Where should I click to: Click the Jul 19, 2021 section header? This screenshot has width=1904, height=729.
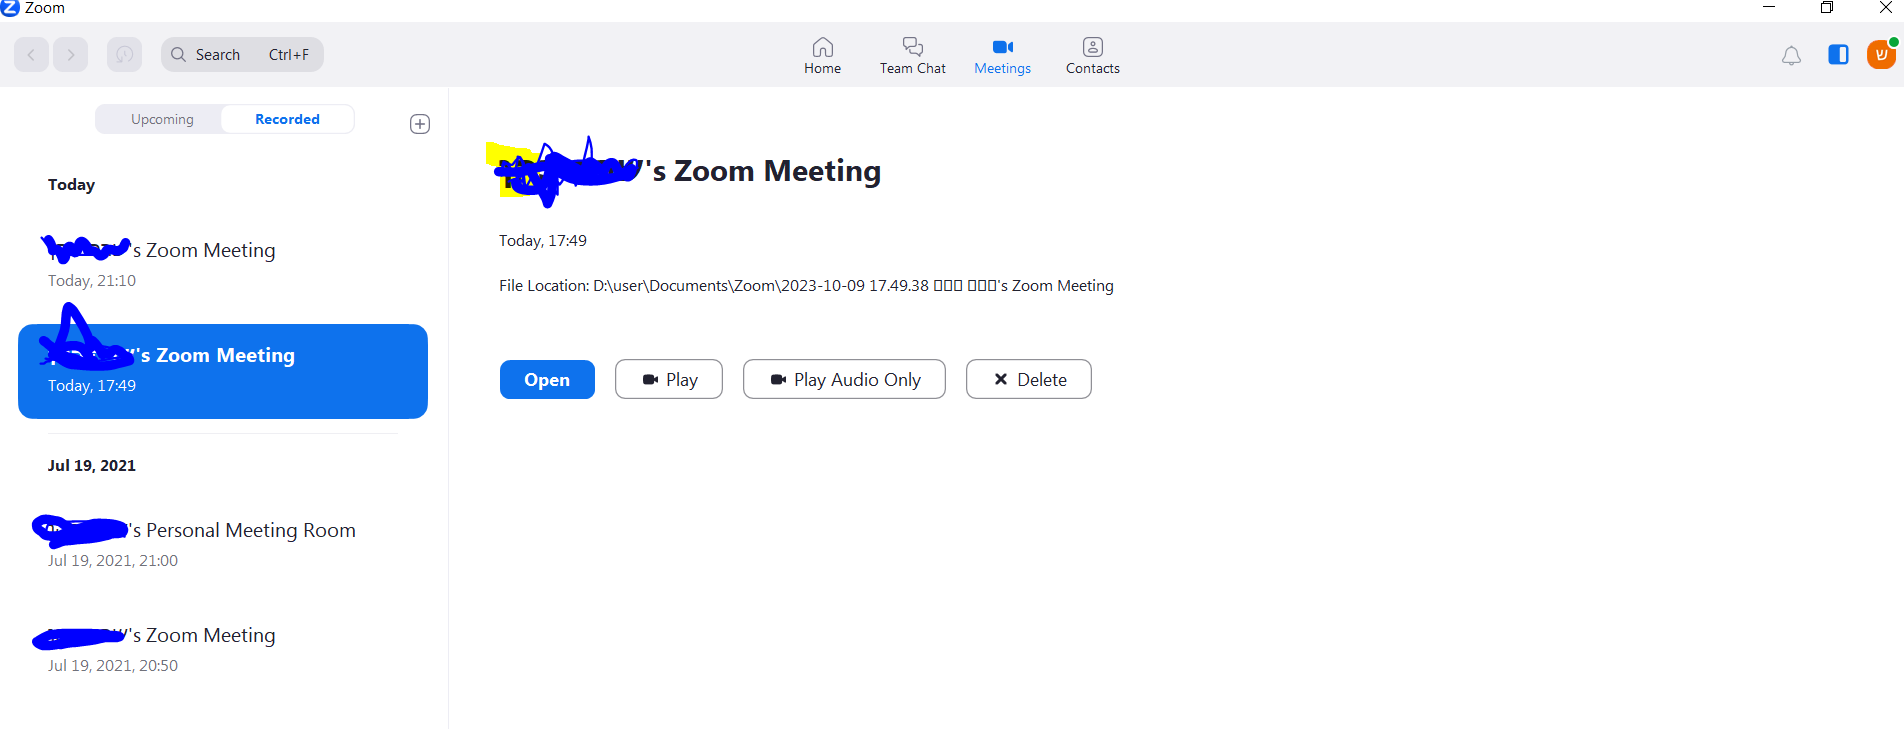[x=92, y=466]
